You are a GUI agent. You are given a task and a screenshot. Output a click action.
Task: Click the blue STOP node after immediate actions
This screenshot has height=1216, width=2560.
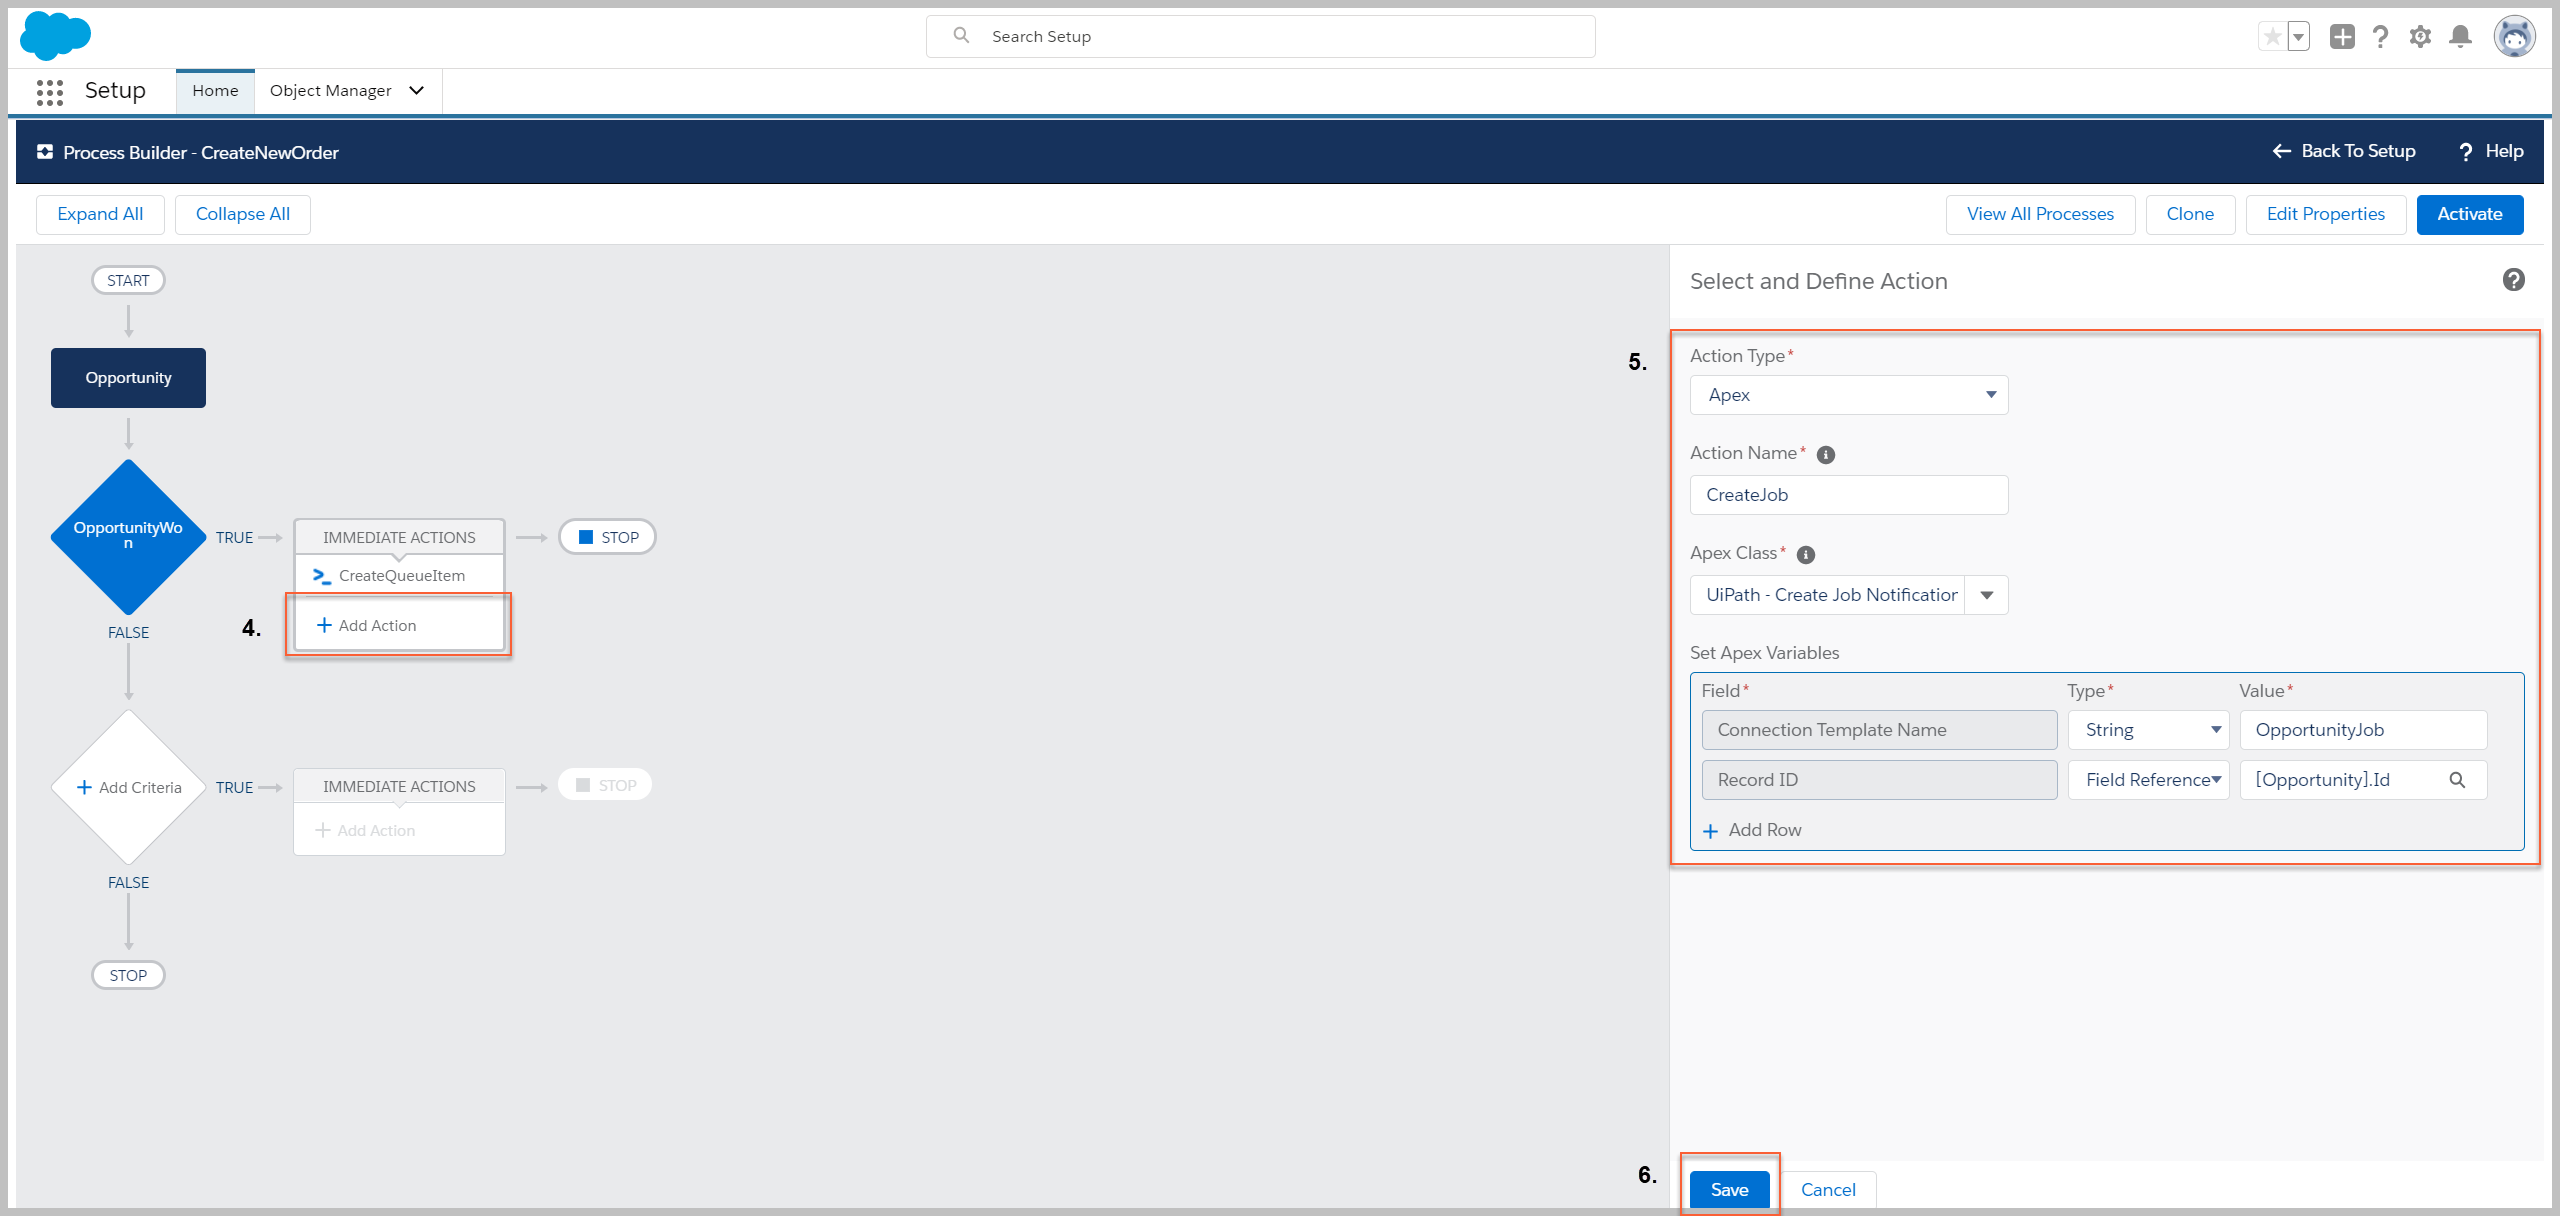(607, 537)
